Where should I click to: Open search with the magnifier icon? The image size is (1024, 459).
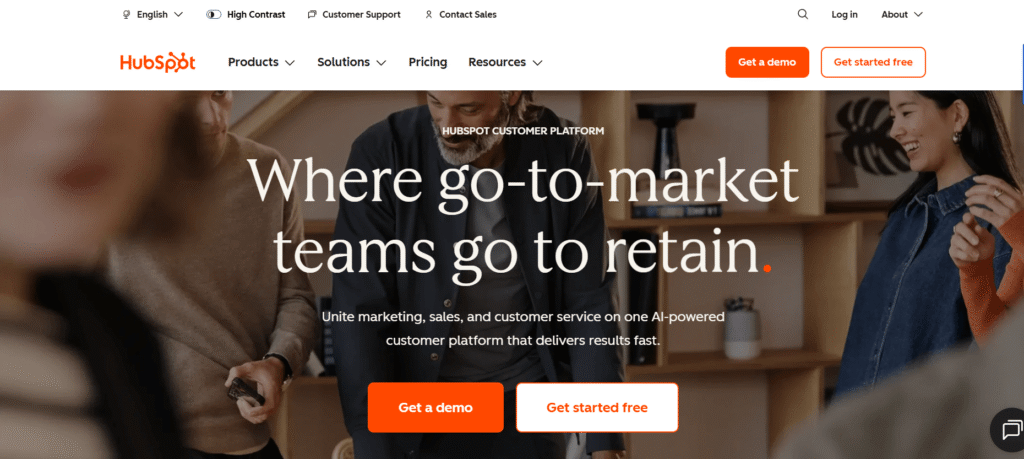tap(803, 14)
